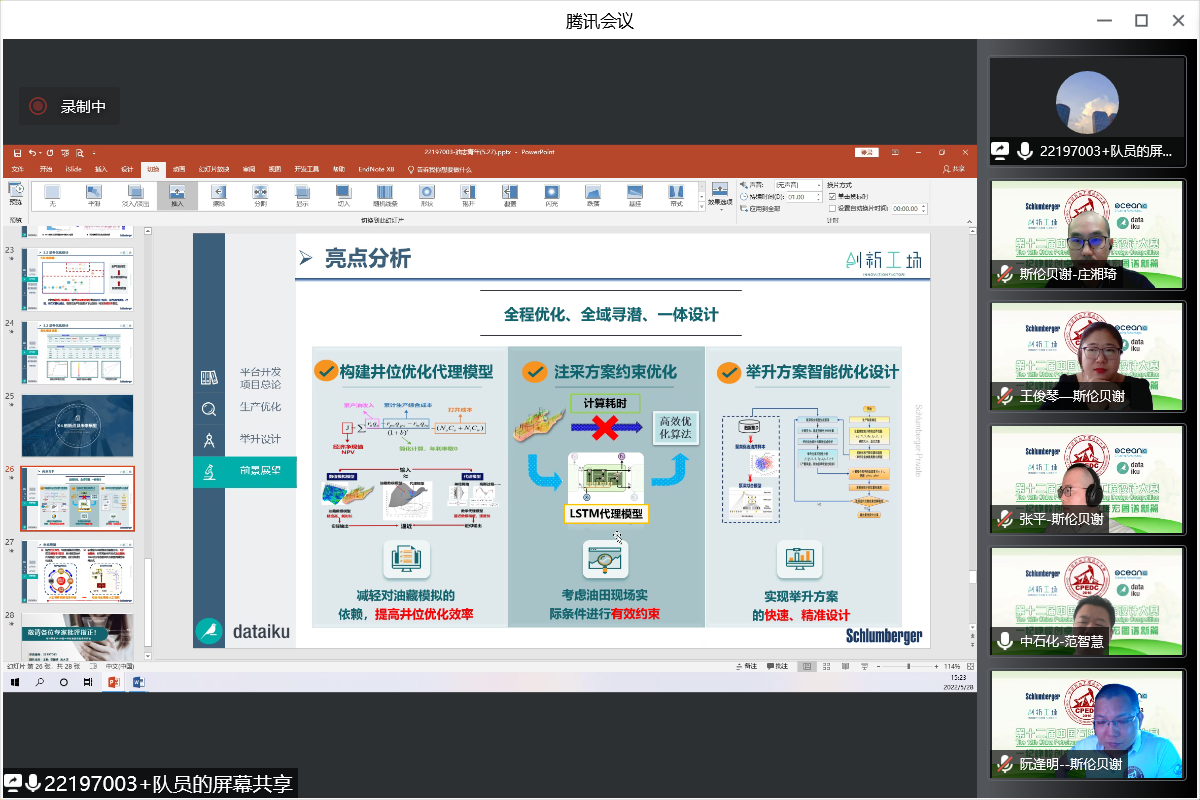Apply the 分割 (Split) transition

point(260,194)
